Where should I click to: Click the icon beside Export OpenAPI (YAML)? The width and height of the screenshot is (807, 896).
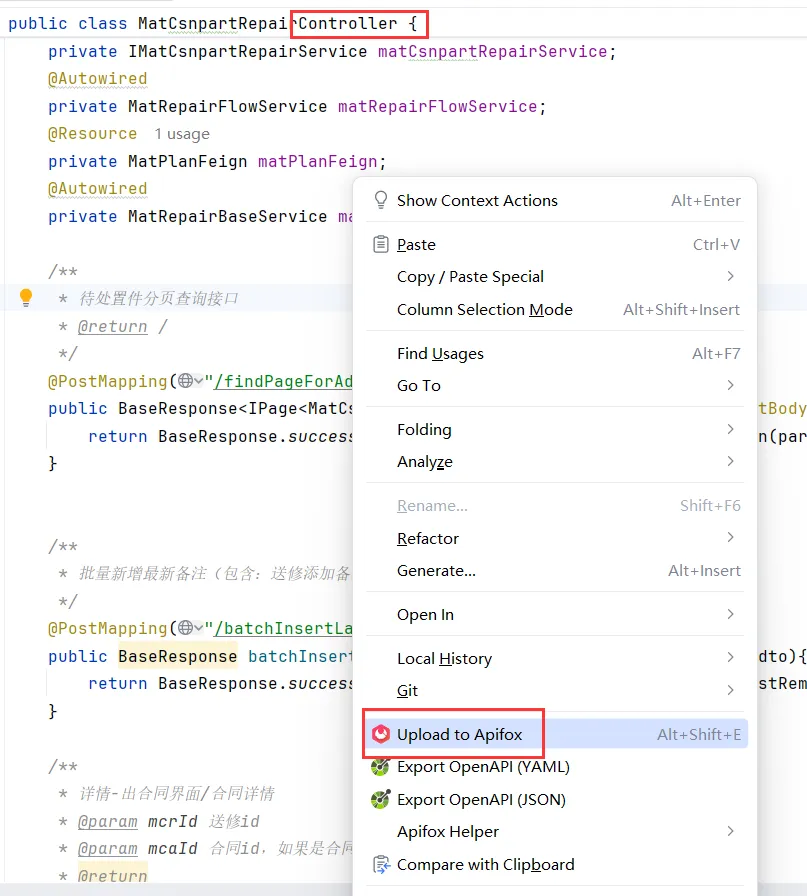(x=381, y=767)
